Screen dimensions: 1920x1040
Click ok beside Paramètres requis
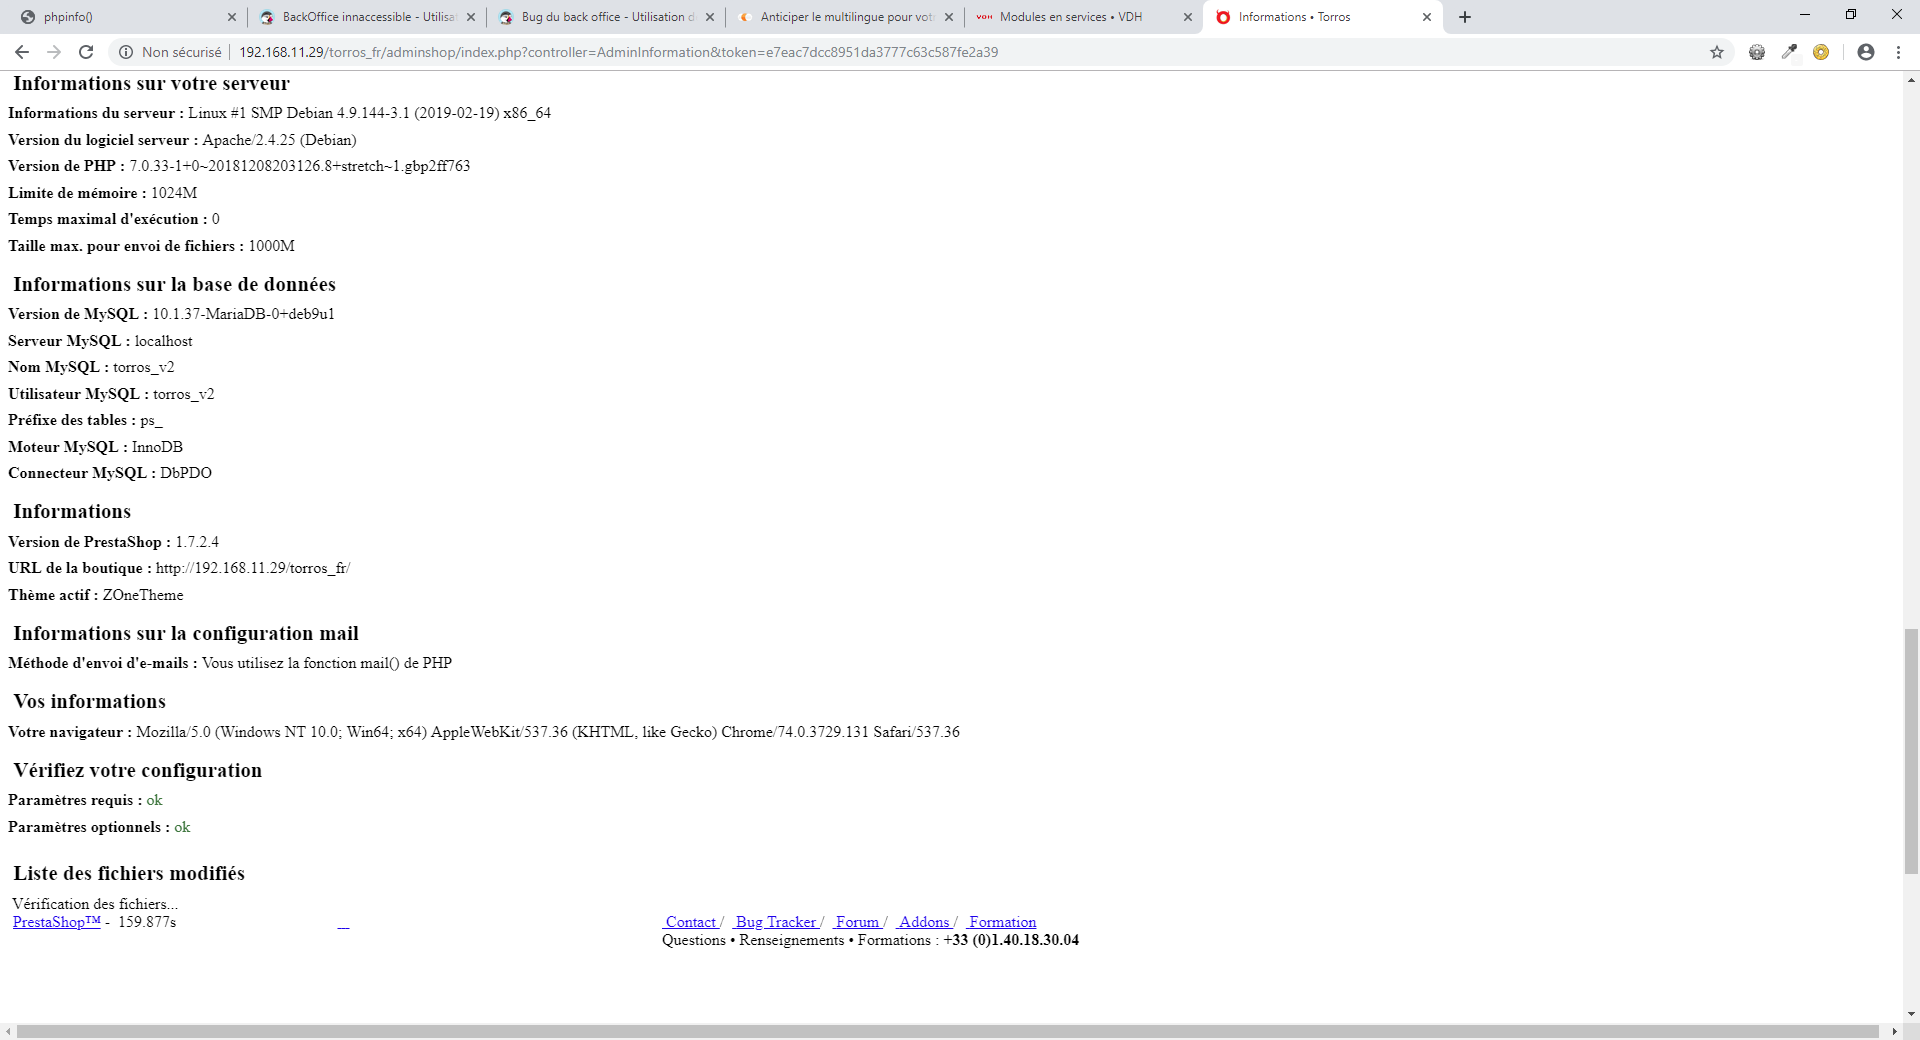[x=154, y=800]
